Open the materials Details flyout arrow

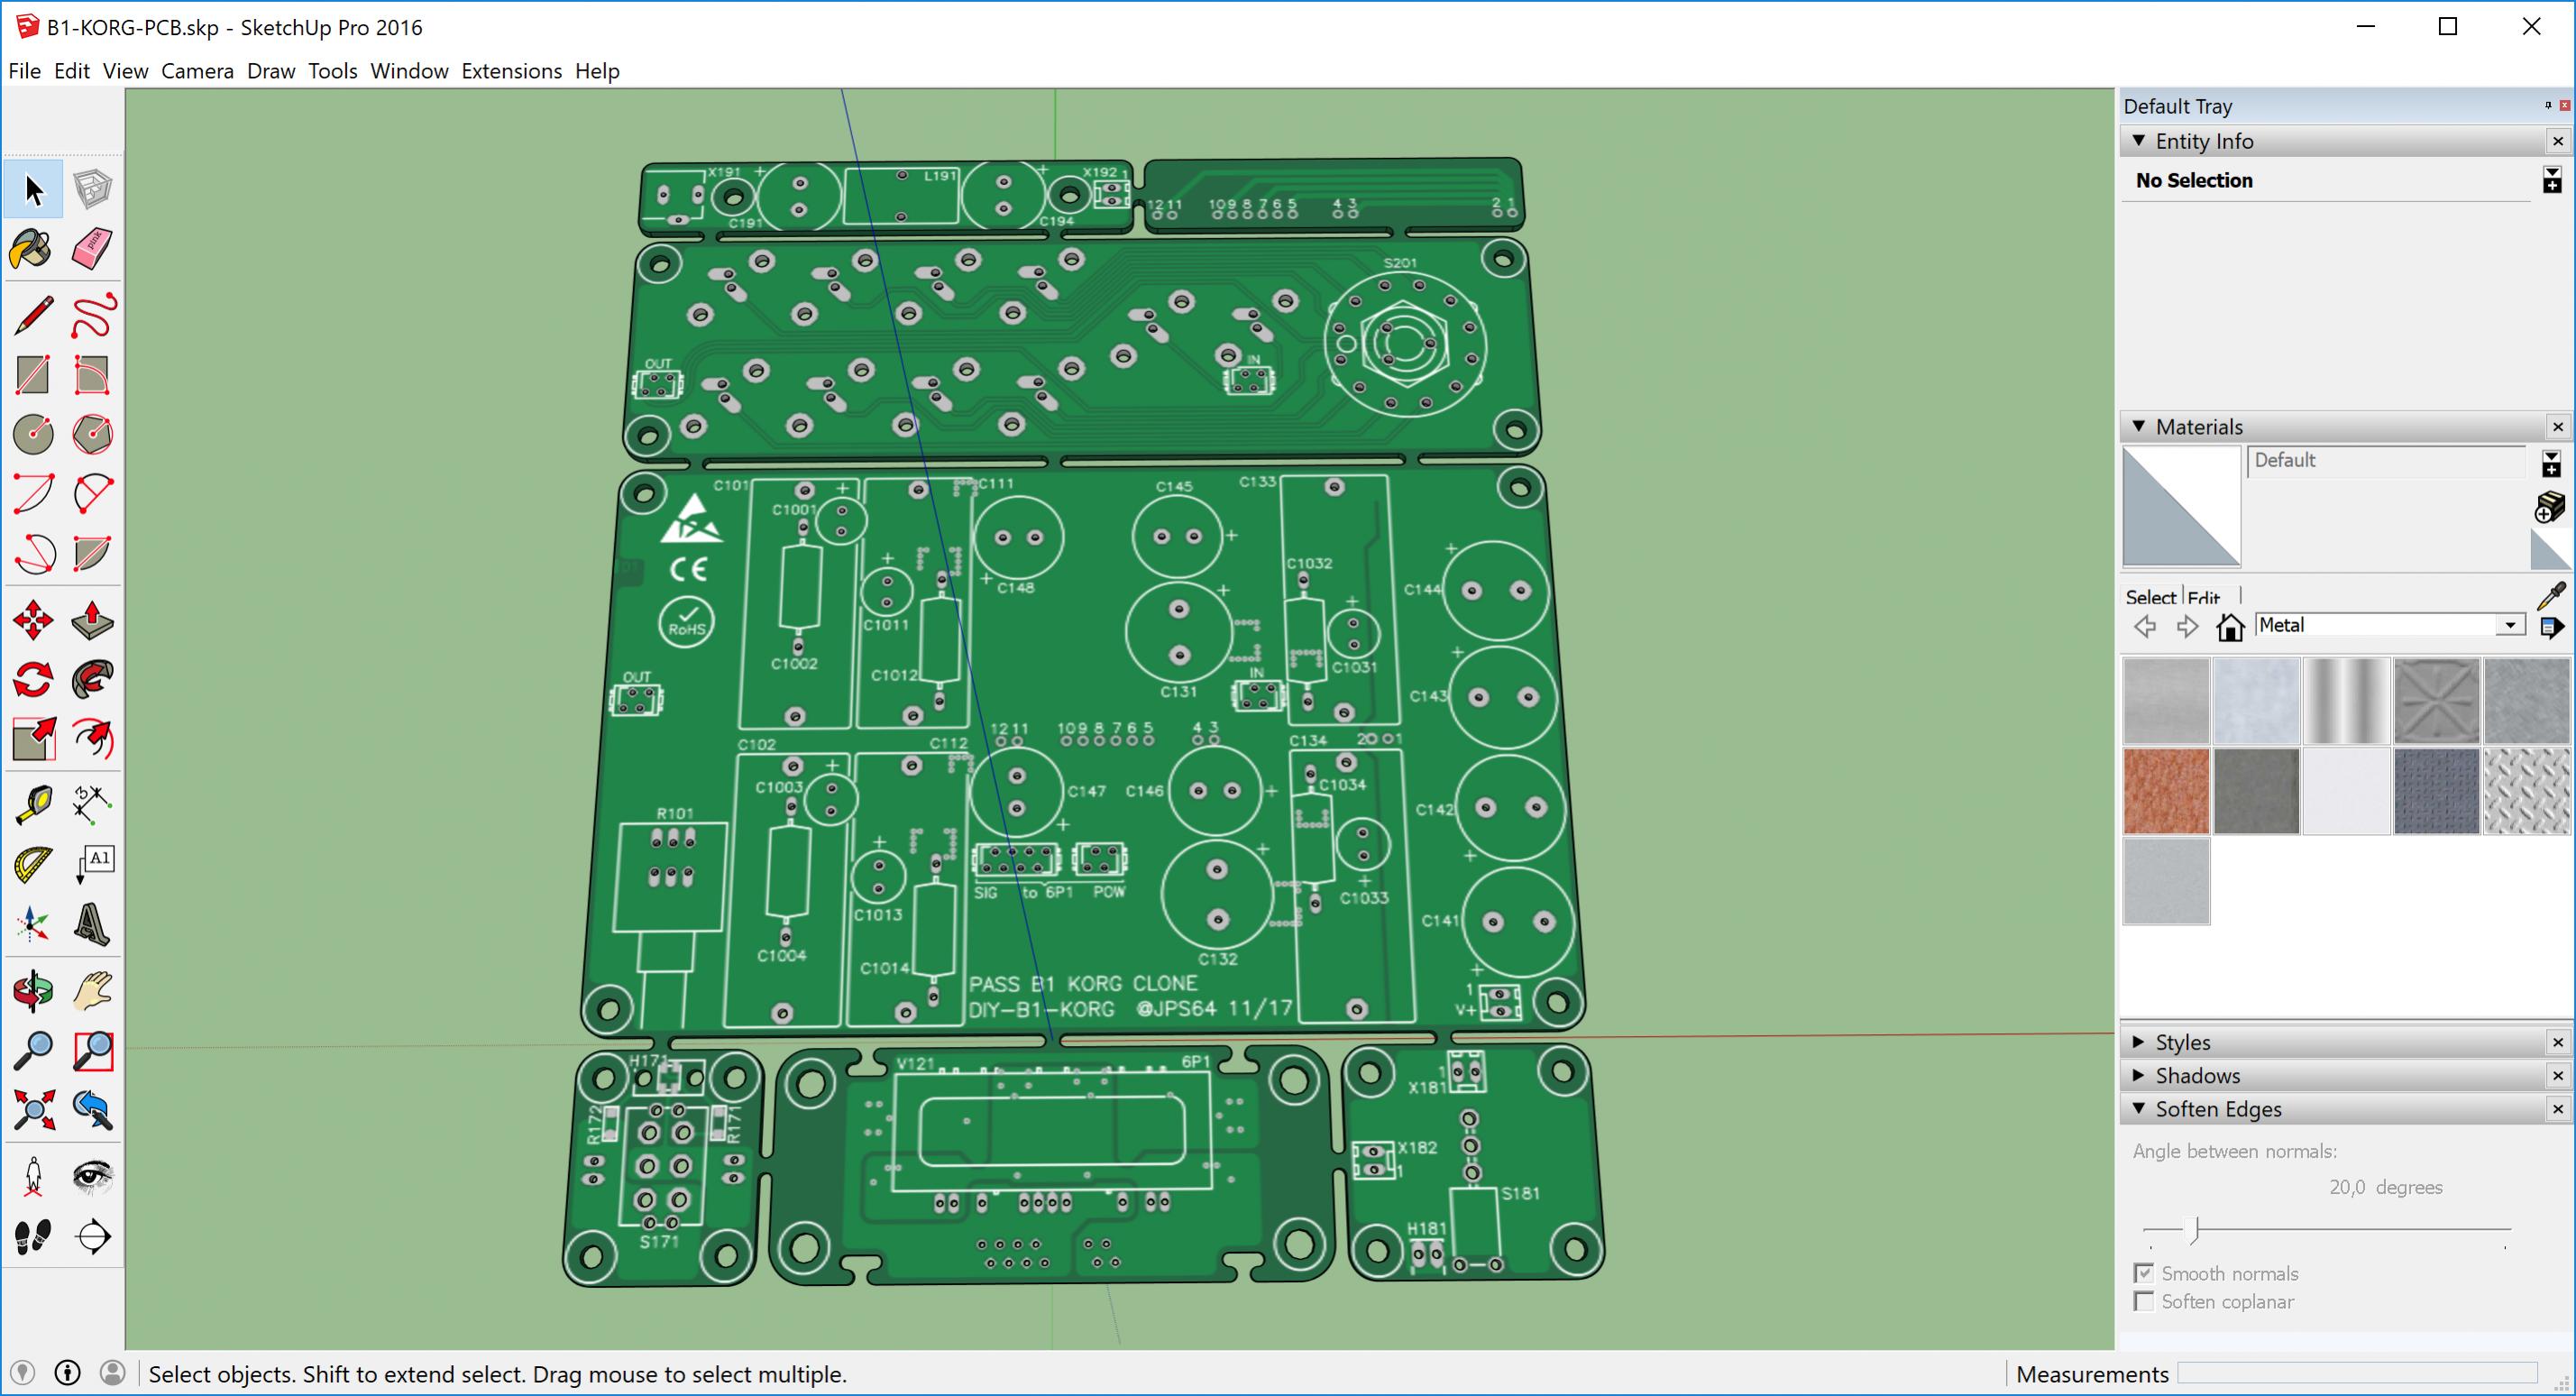[x=2552, y=627]
